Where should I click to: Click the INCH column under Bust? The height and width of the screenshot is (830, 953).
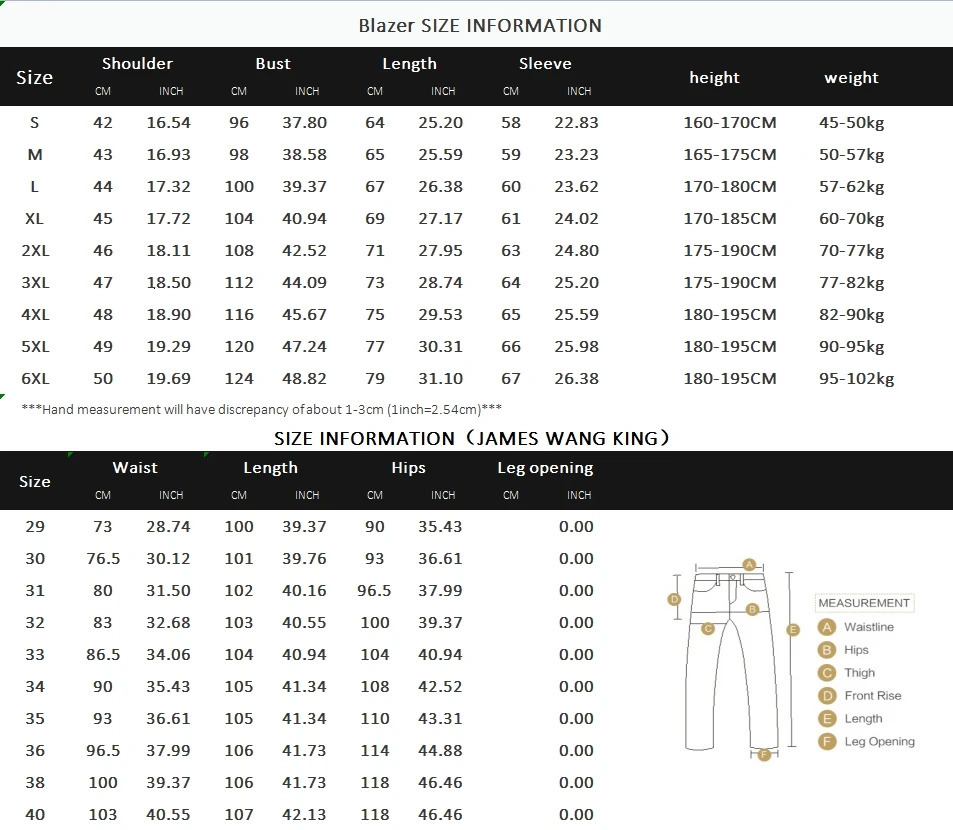coord(307,90)
